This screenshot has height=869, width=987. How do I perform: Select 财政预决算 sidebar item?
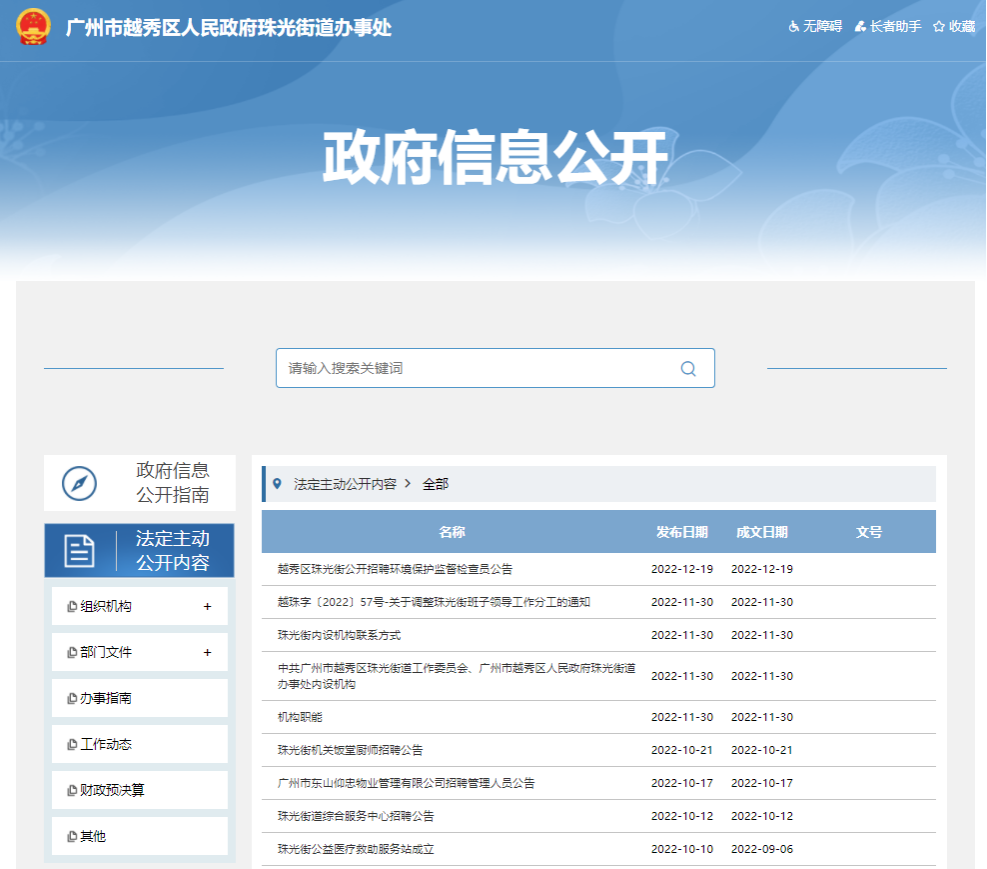[x=112, y=790]
